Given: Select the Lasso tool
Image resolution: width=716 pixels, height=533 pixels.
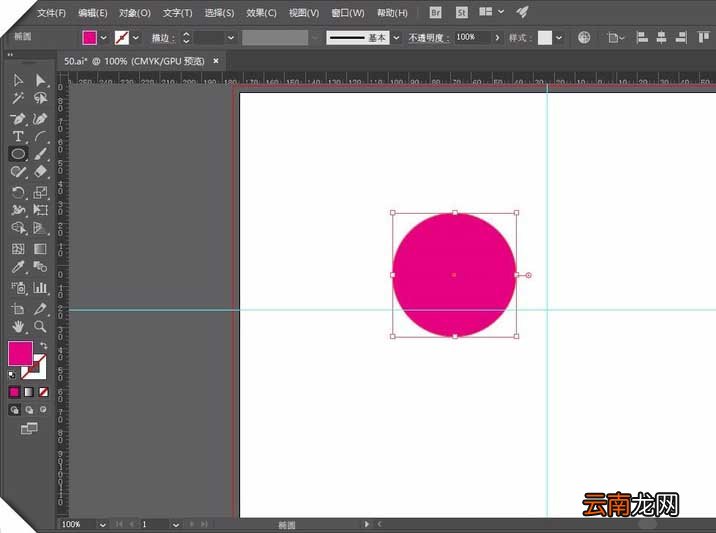Looking at the screenshot, I should coord(40,98).
